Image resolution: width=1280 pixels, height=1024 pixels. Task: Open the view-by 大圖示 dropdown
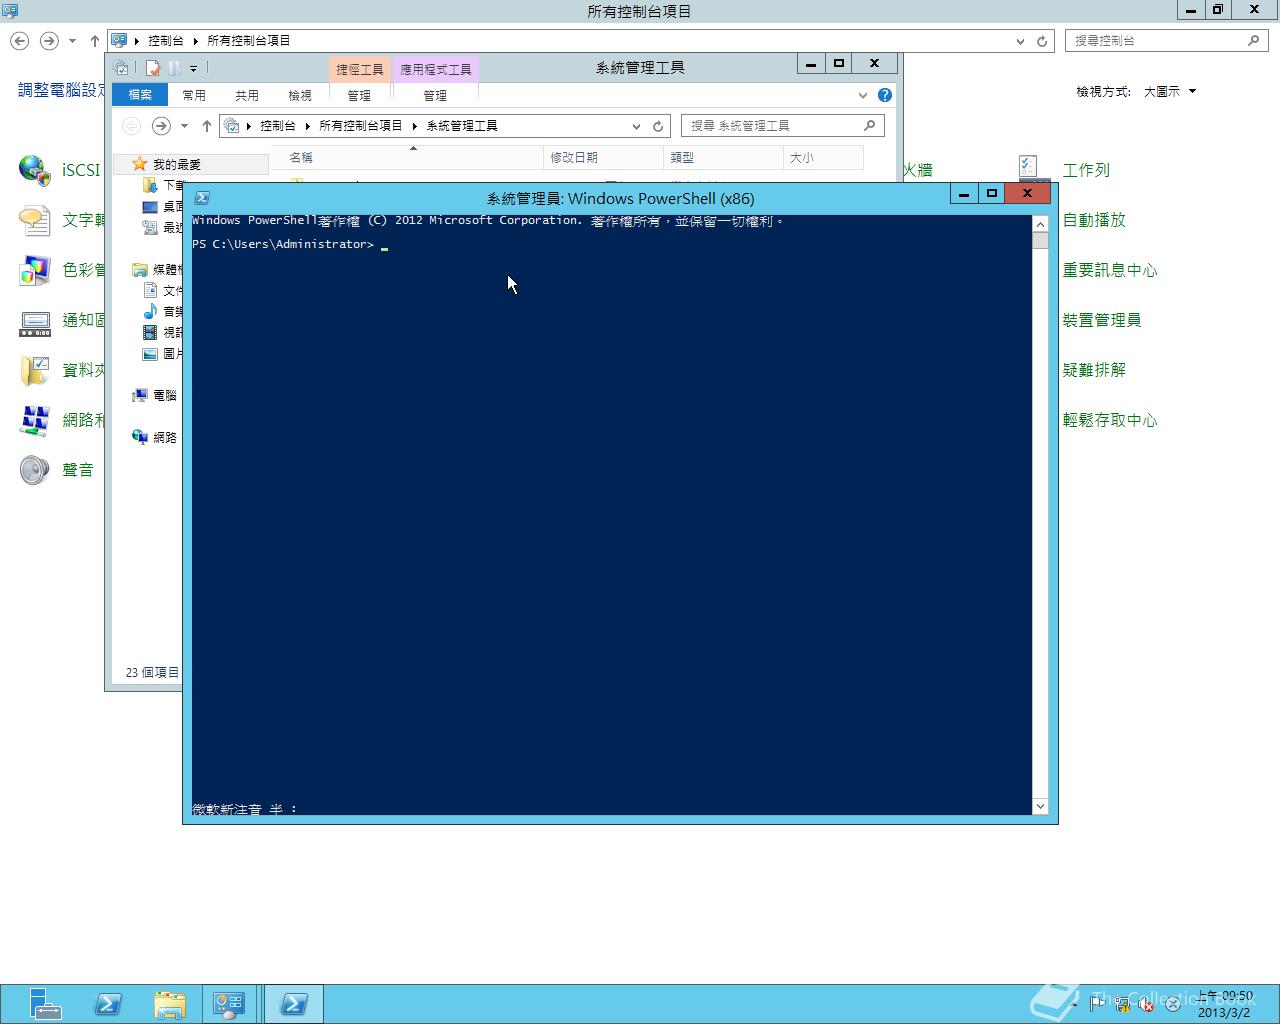coord(1170,91)
